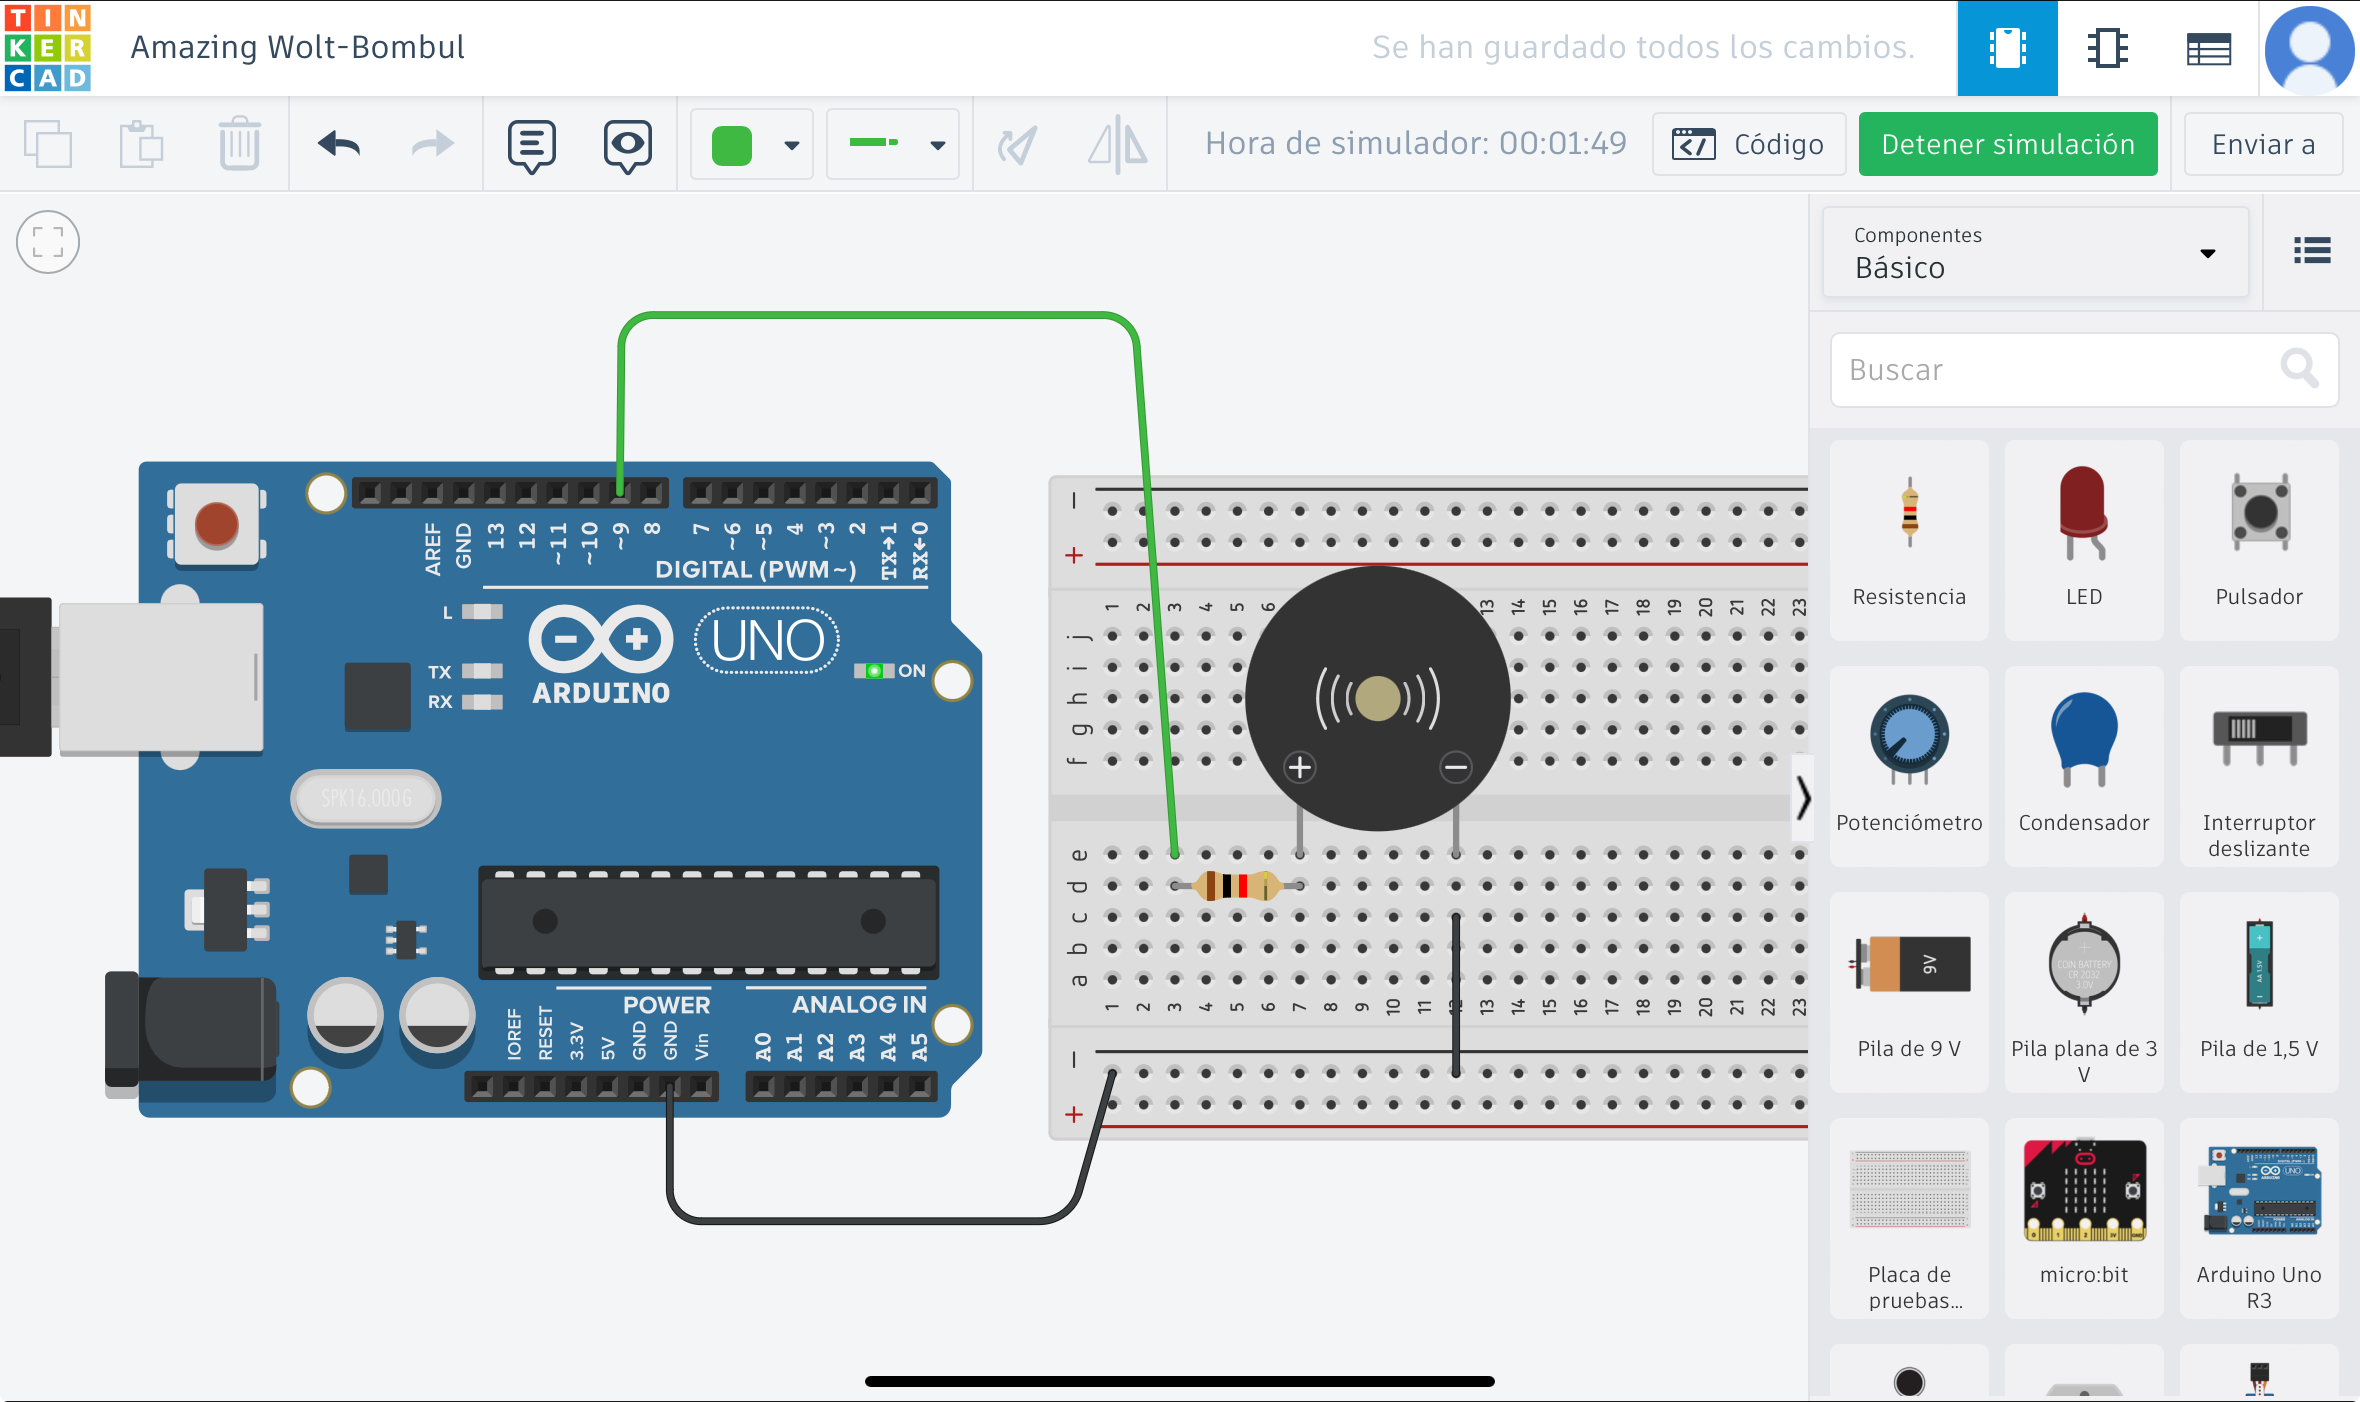Switch to circuit view
The width and height of the screenshot is (2360, 1402).
(x=2007, y=48)
